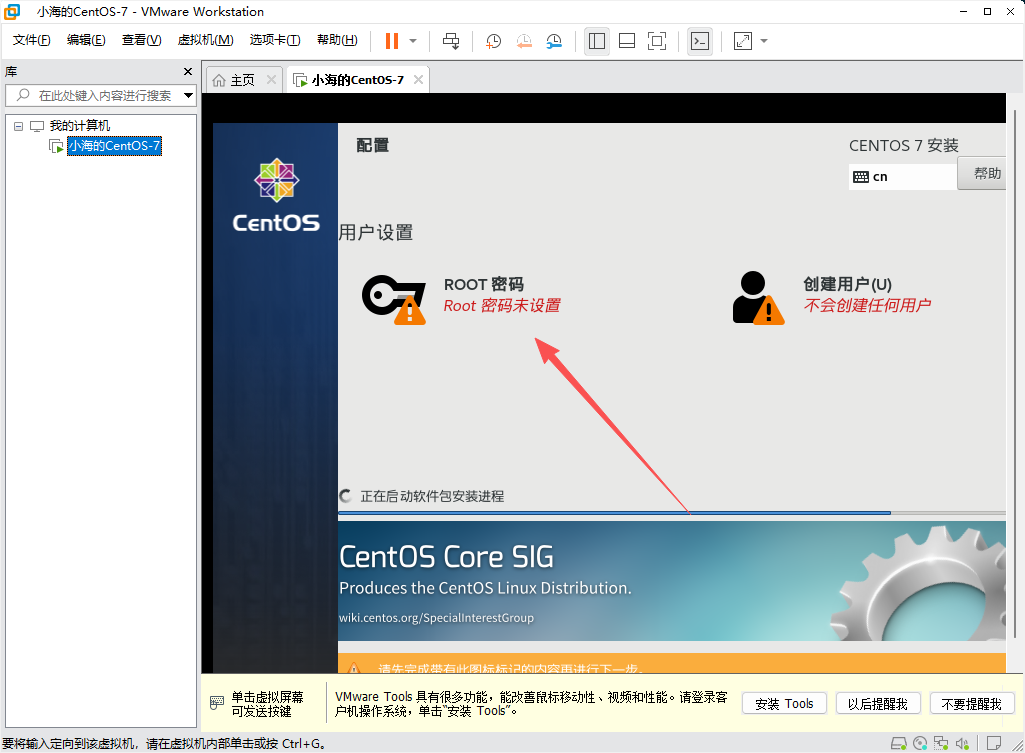Open the 虚拟机(M) menu
The width and height of the screenshot is (1025, 753).
pyautogui.click(x=205, y=40)
